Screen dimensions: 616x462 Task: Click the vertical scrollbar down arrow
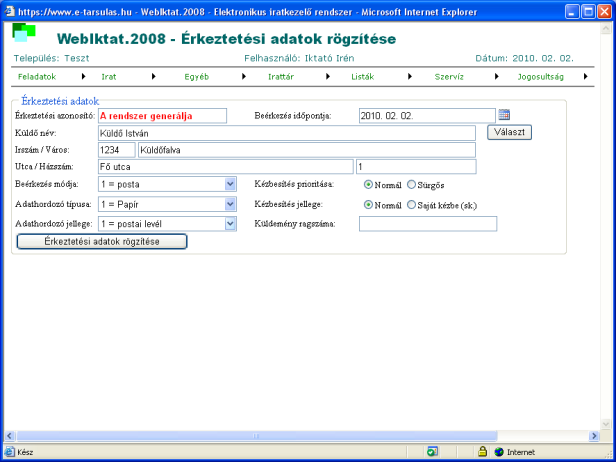point(605,424)
